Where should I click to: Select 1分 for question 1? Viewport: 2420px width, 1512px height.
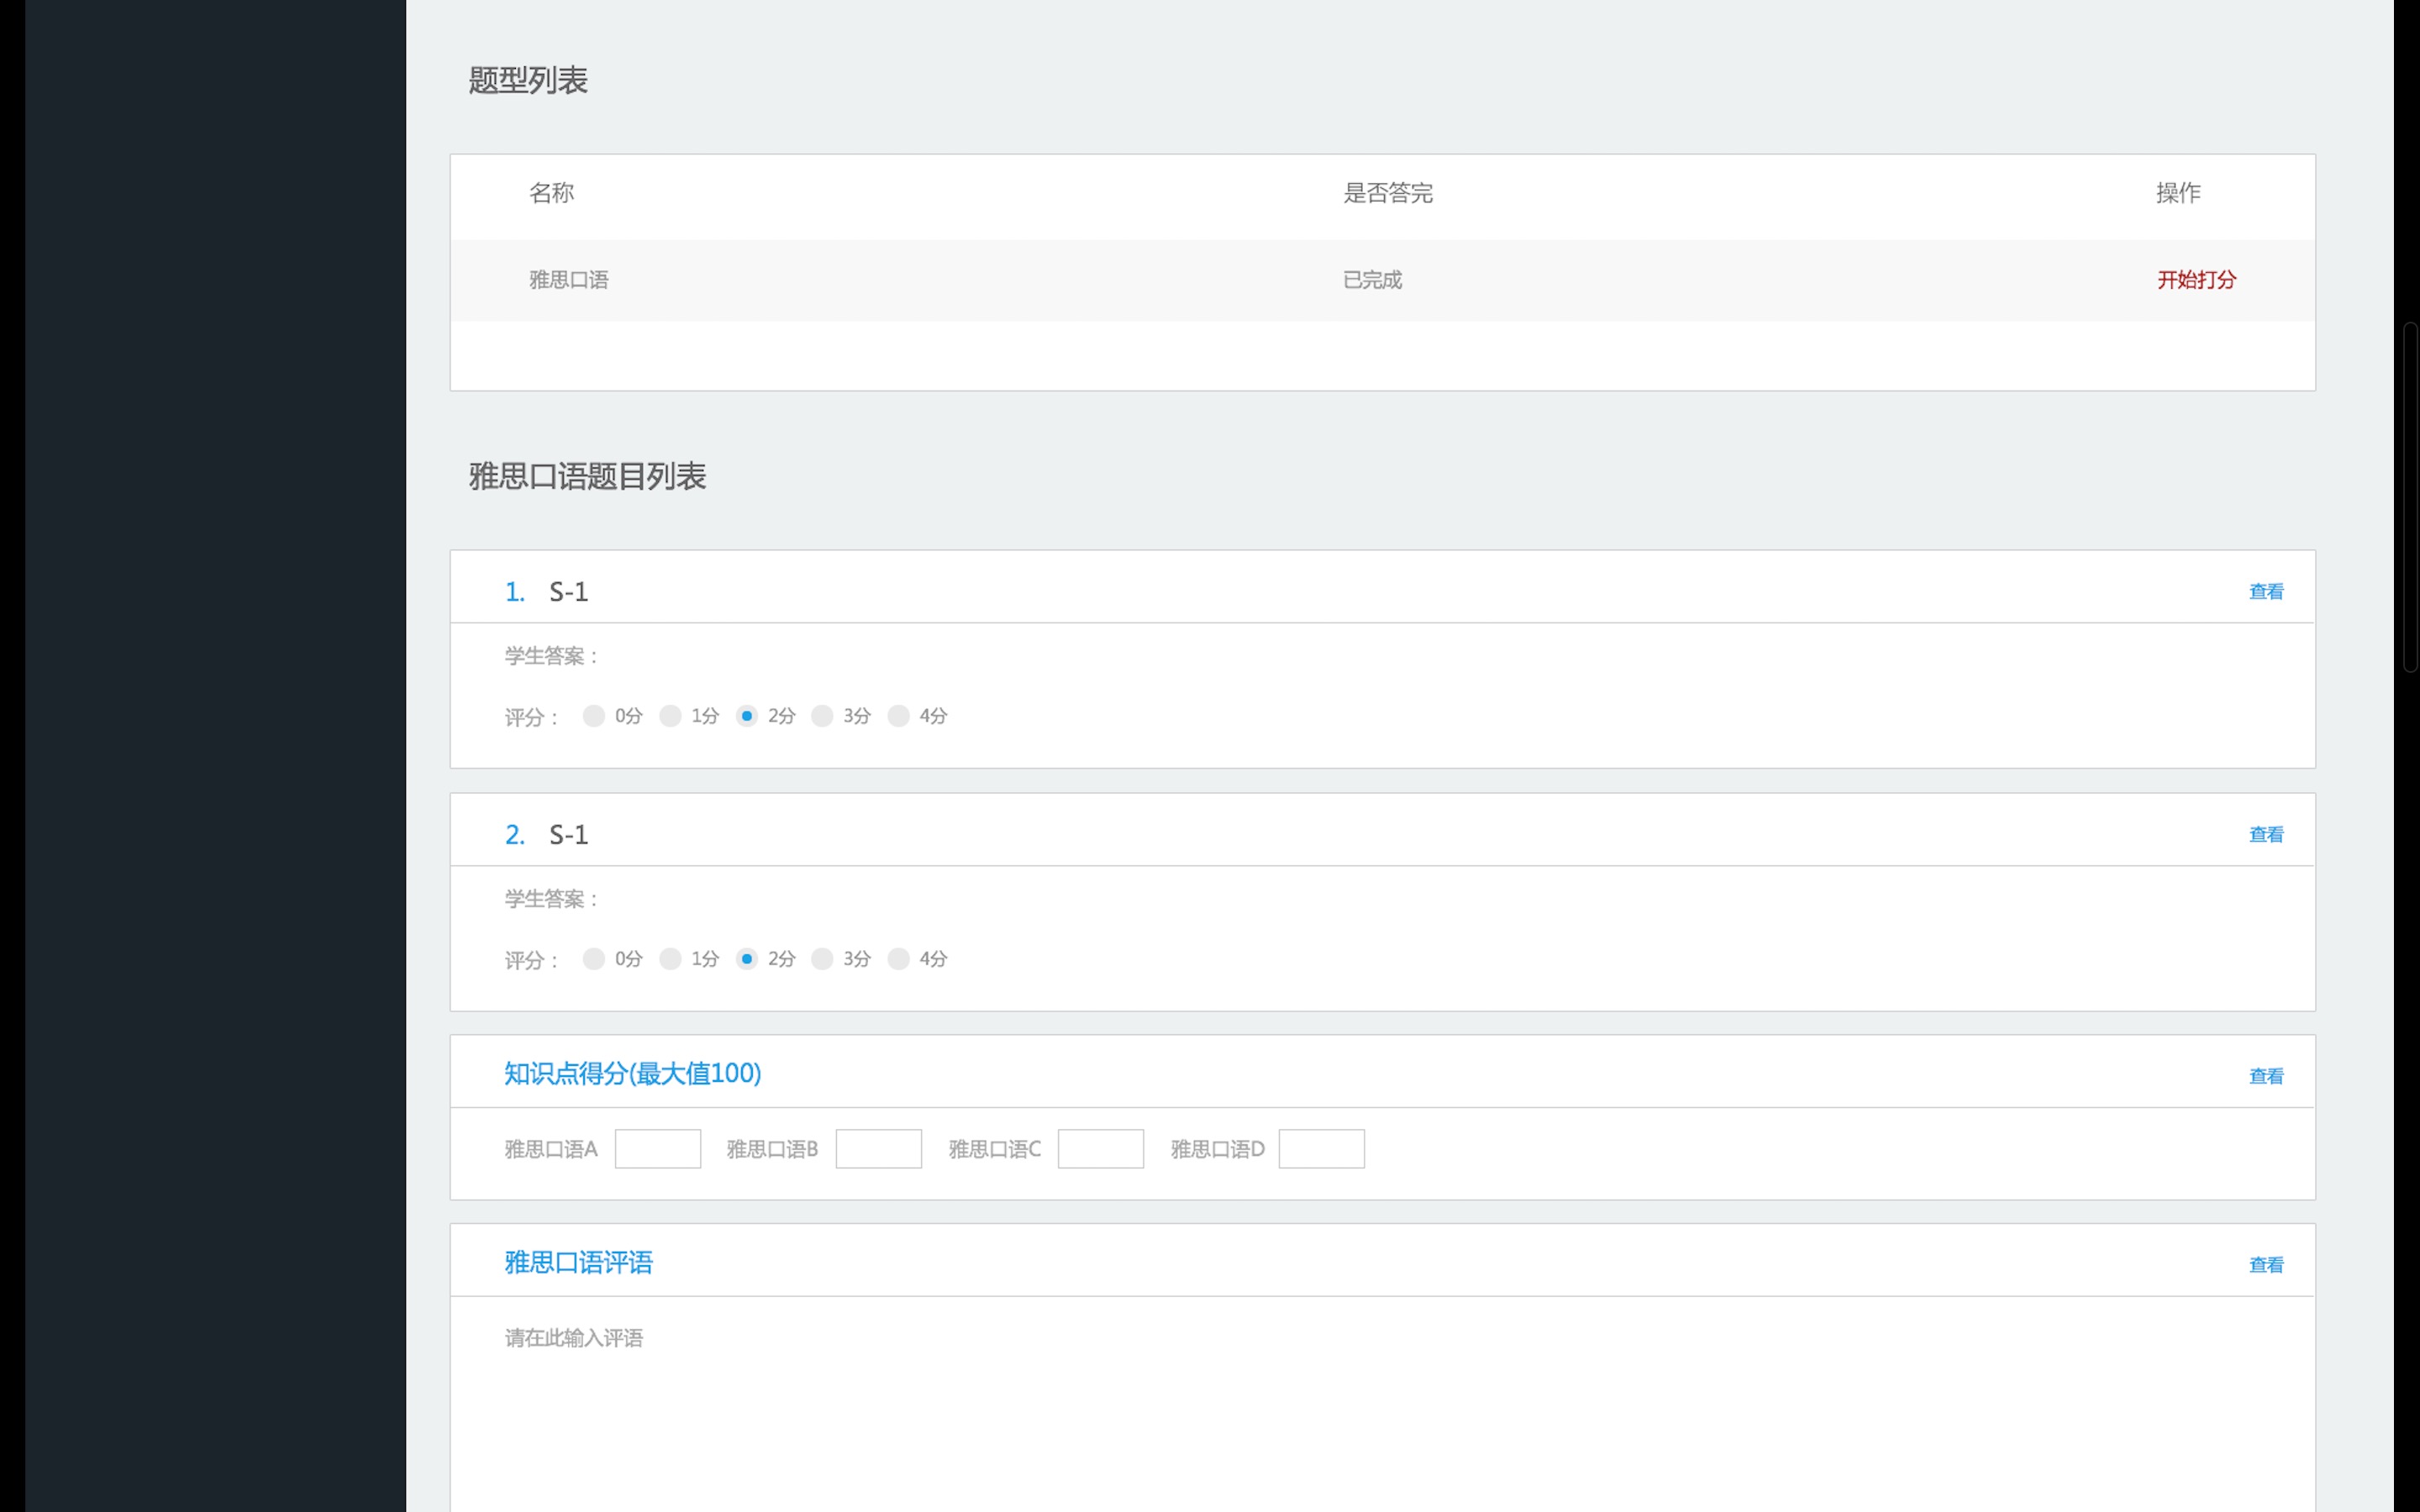tap(670, 716)
